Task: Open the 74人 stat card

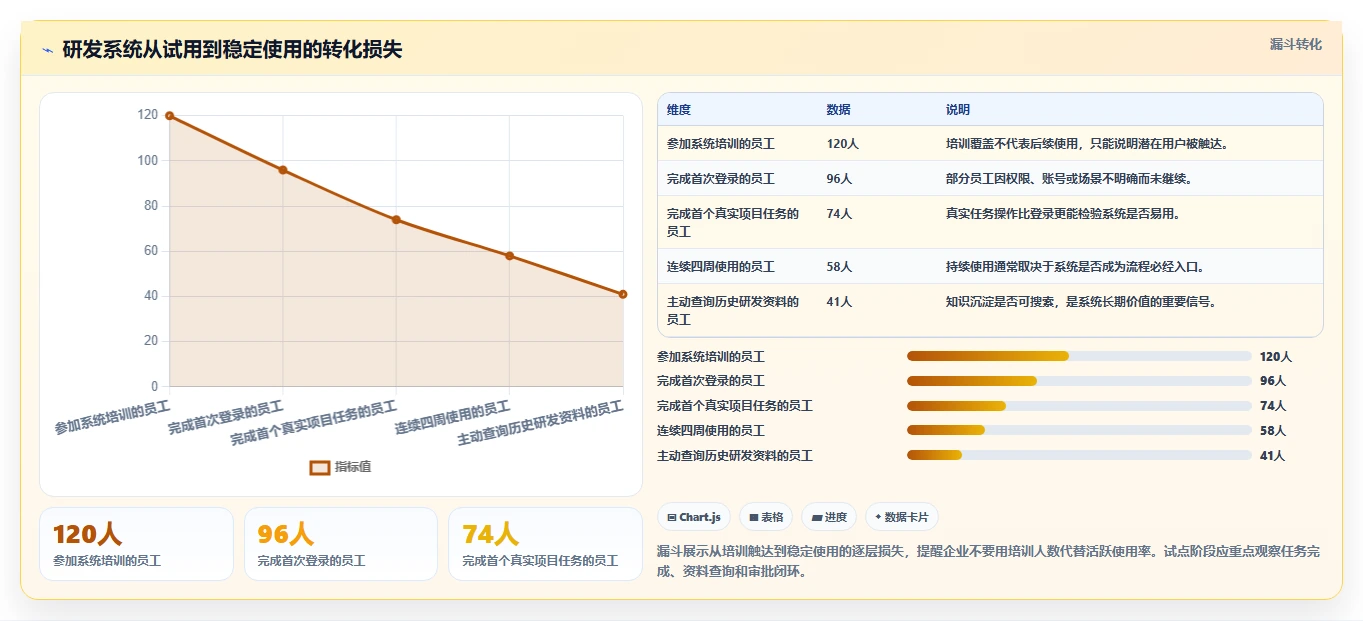Action: tap(545, 544)
